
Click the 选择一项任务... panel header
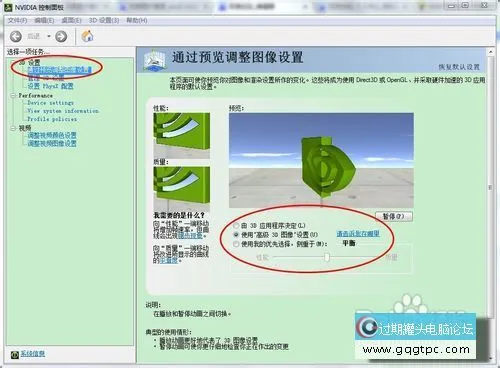click(28, 52)
